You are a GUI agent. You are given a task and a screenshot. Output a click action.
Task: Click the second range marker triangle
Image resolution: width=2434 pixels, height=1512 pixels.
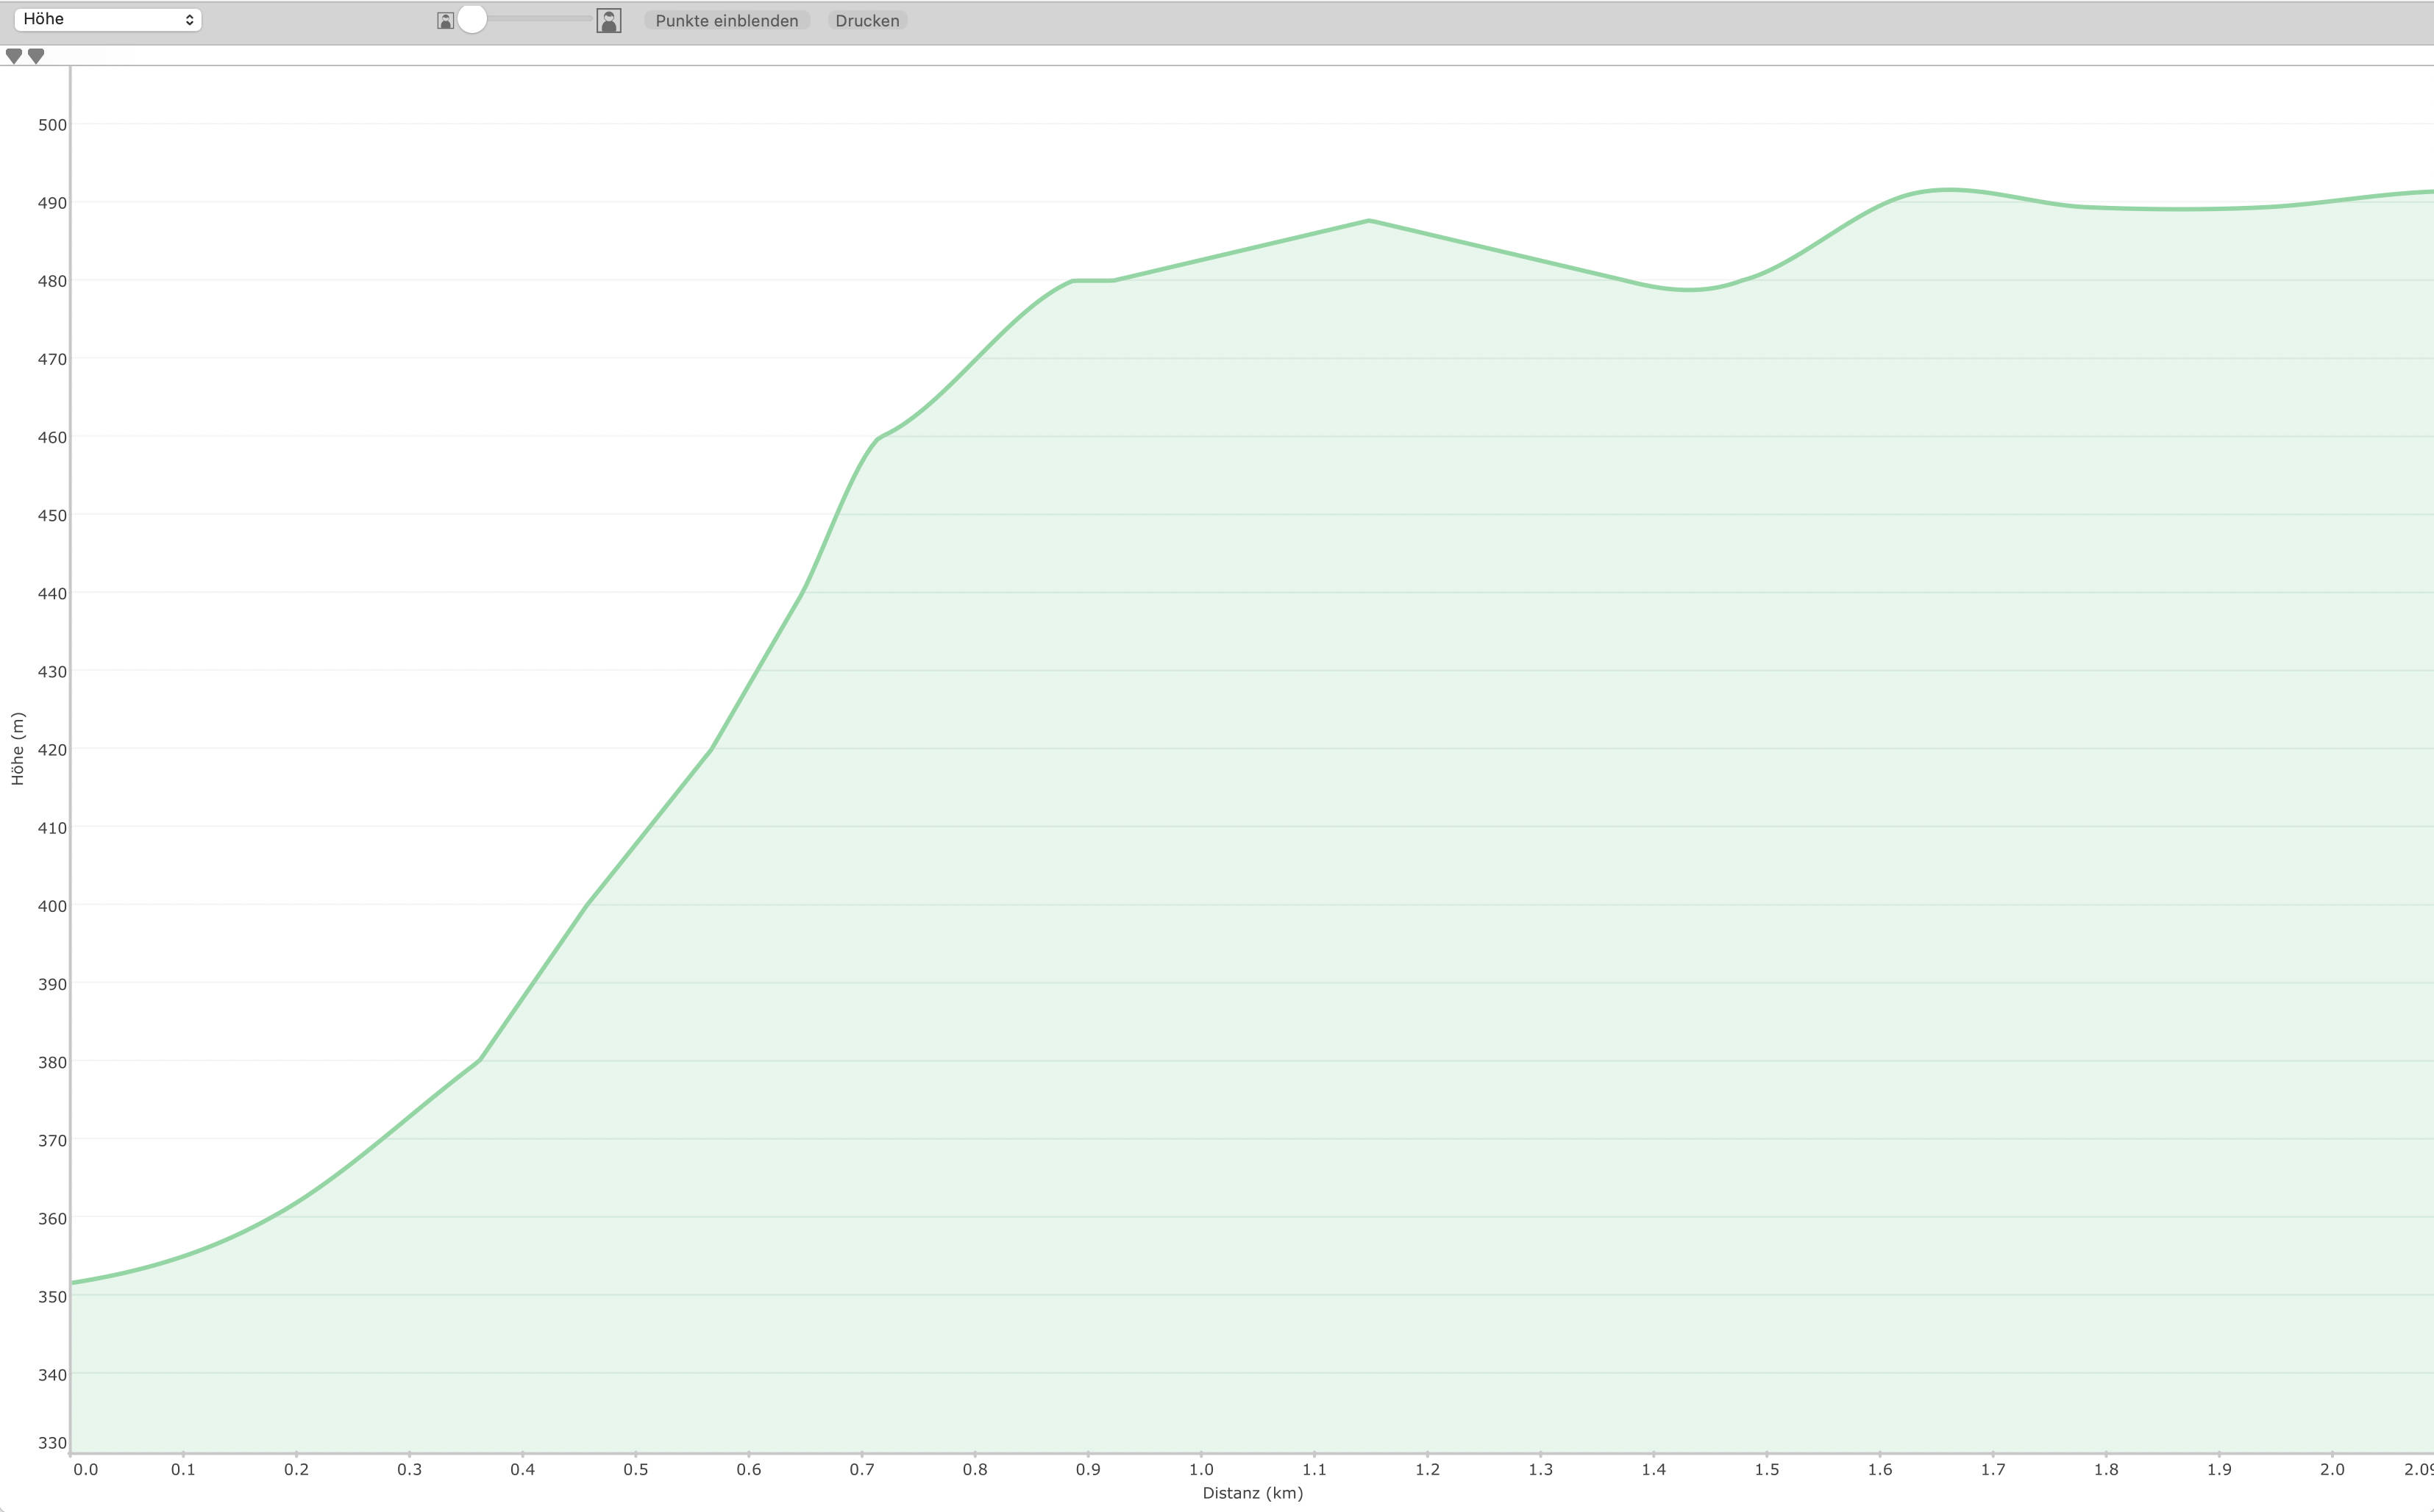coord(36,56)
